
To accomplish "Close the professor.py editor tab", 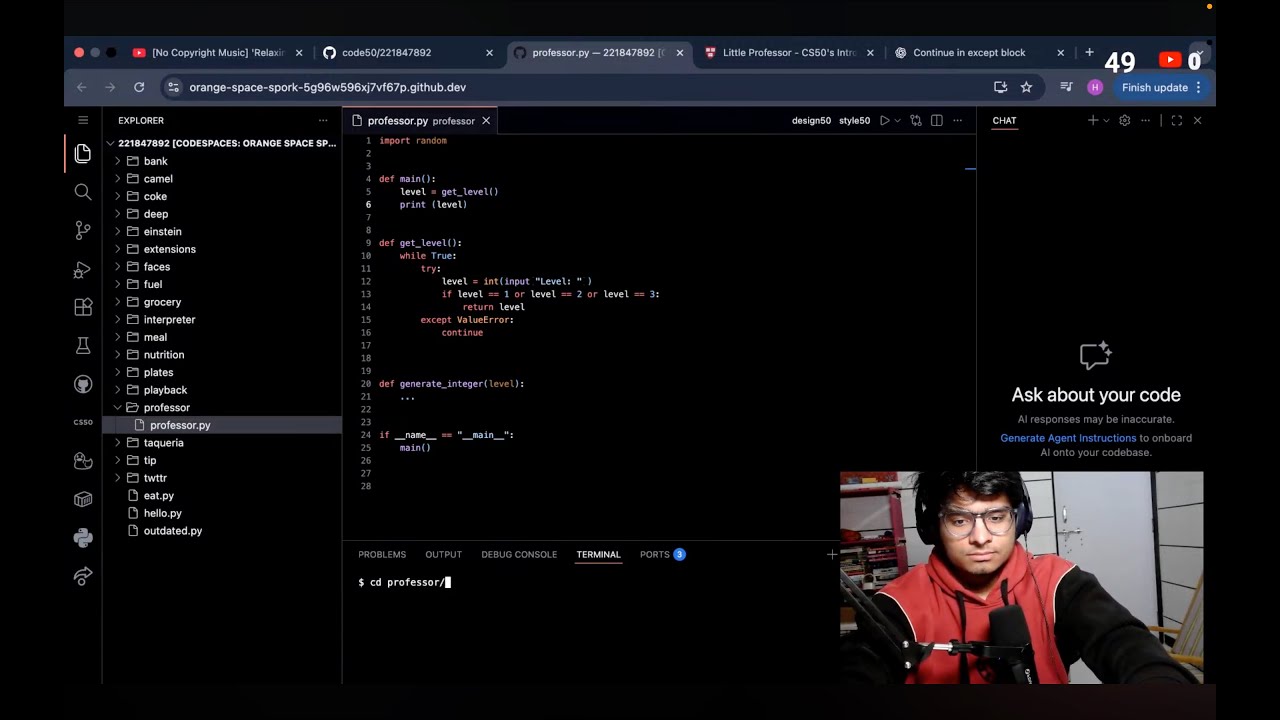I will click(x=486, y=120).
